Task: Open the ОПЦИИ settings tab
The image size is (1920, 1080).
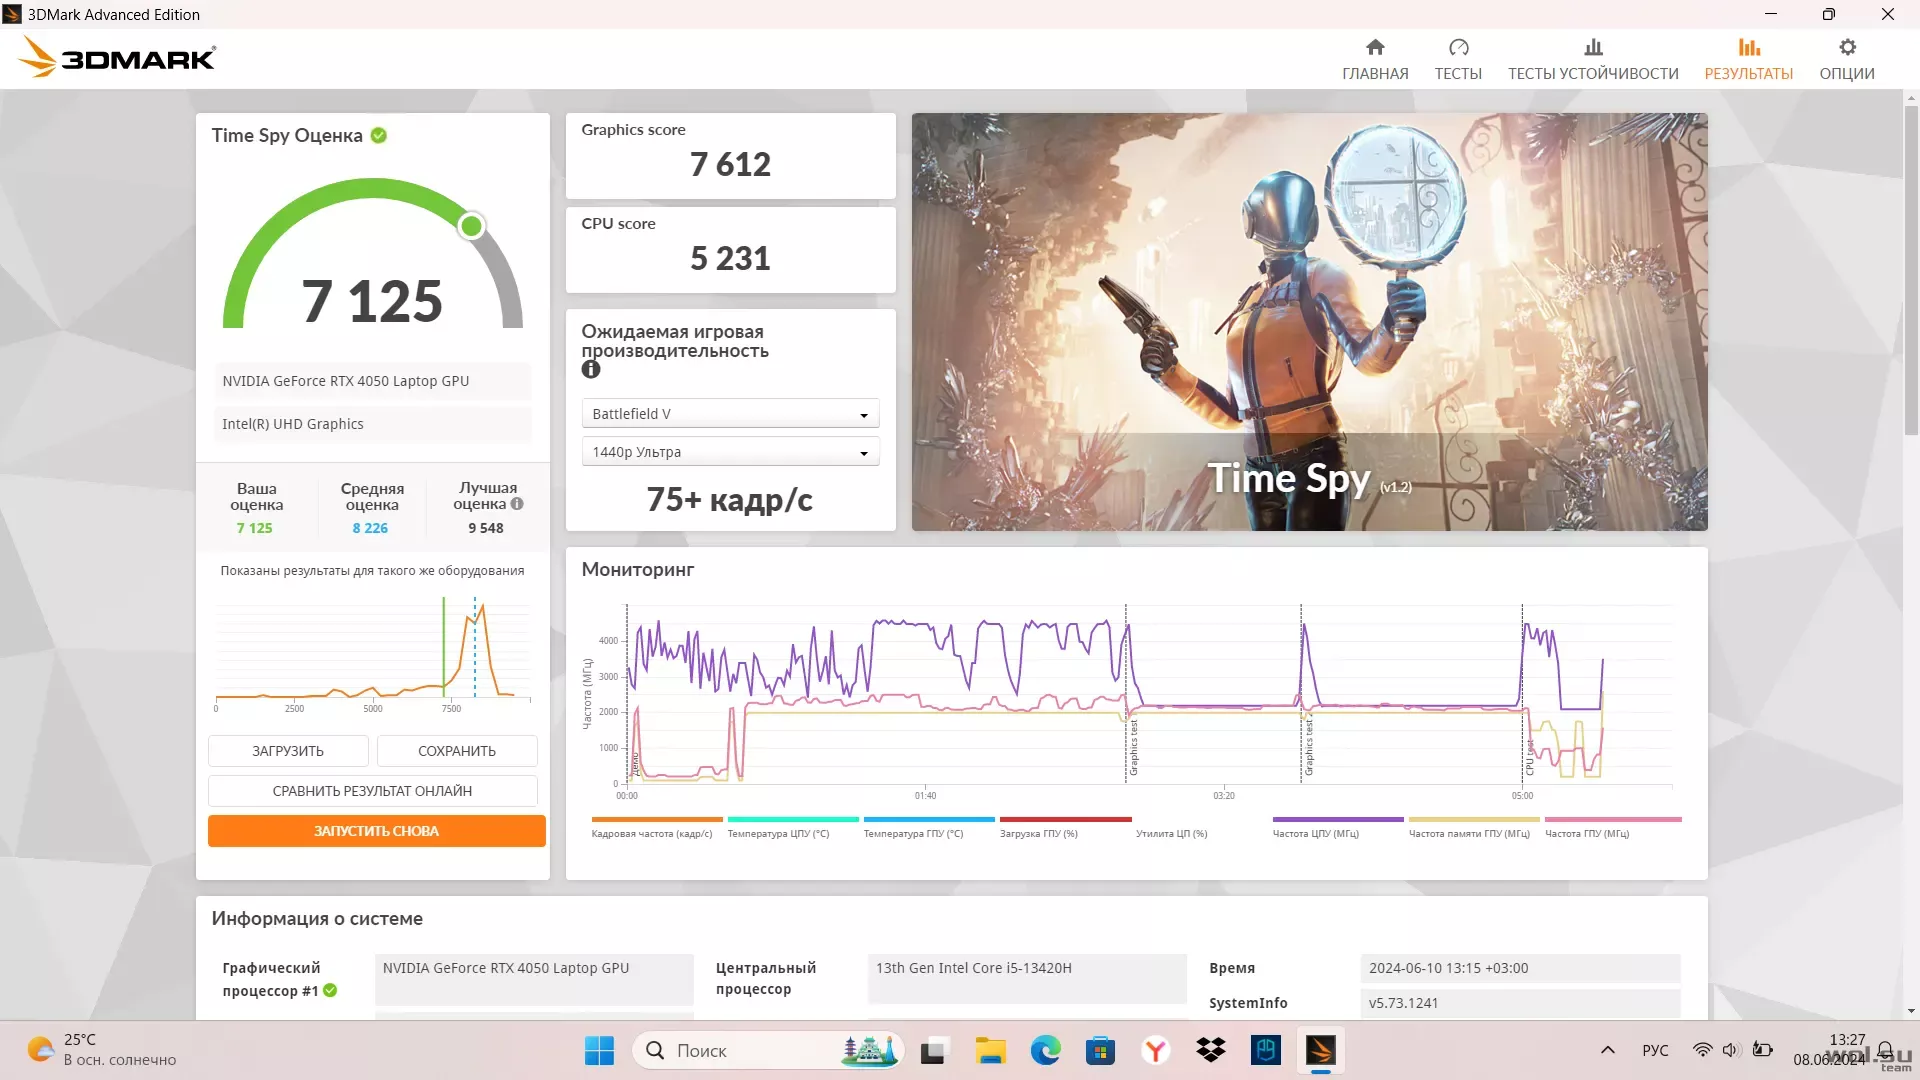Action: tap(1846, 59)
